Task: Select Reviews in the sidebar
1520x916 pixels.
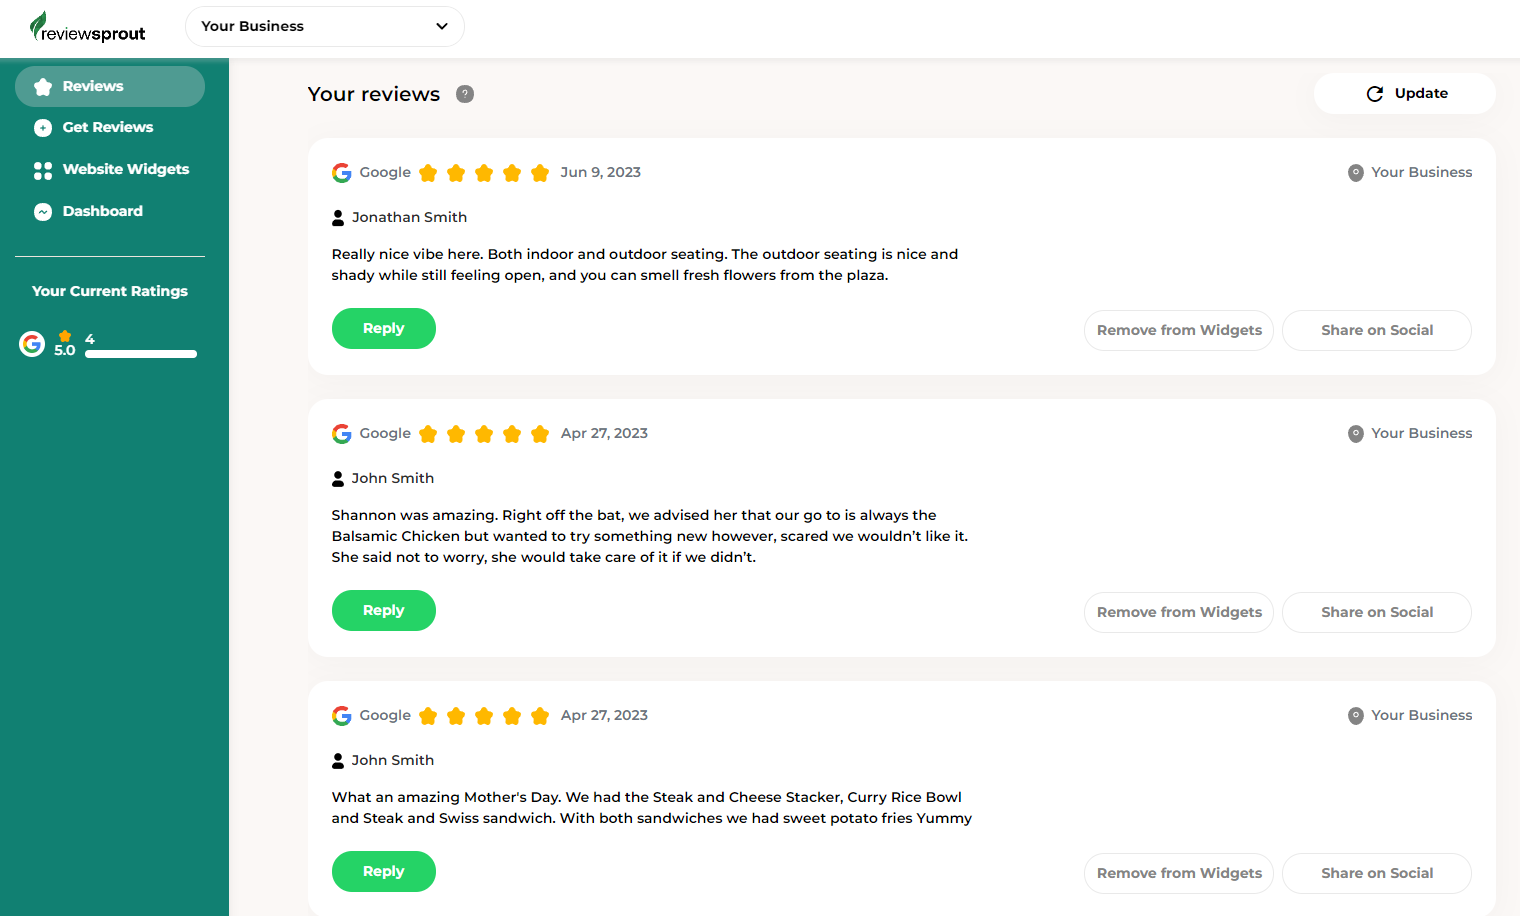Action: tap(110, 86)
